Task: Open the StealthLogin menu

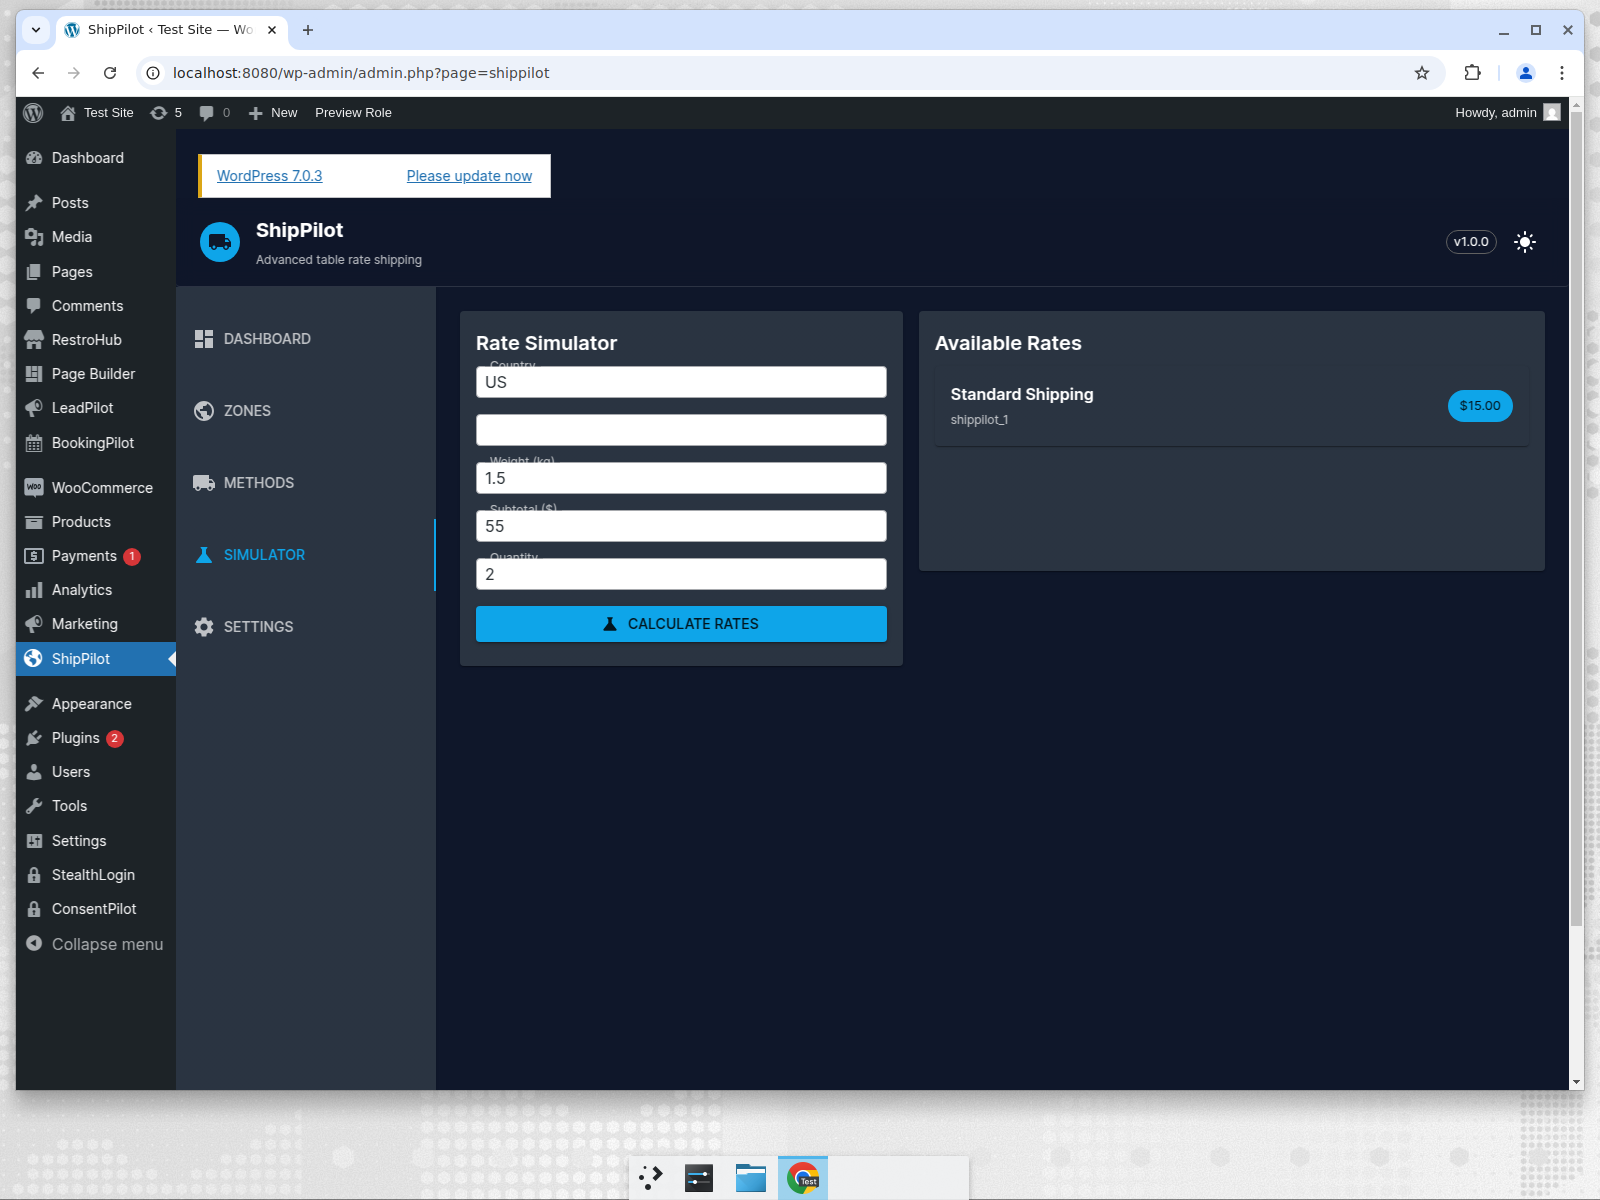Action: [96, 875]
